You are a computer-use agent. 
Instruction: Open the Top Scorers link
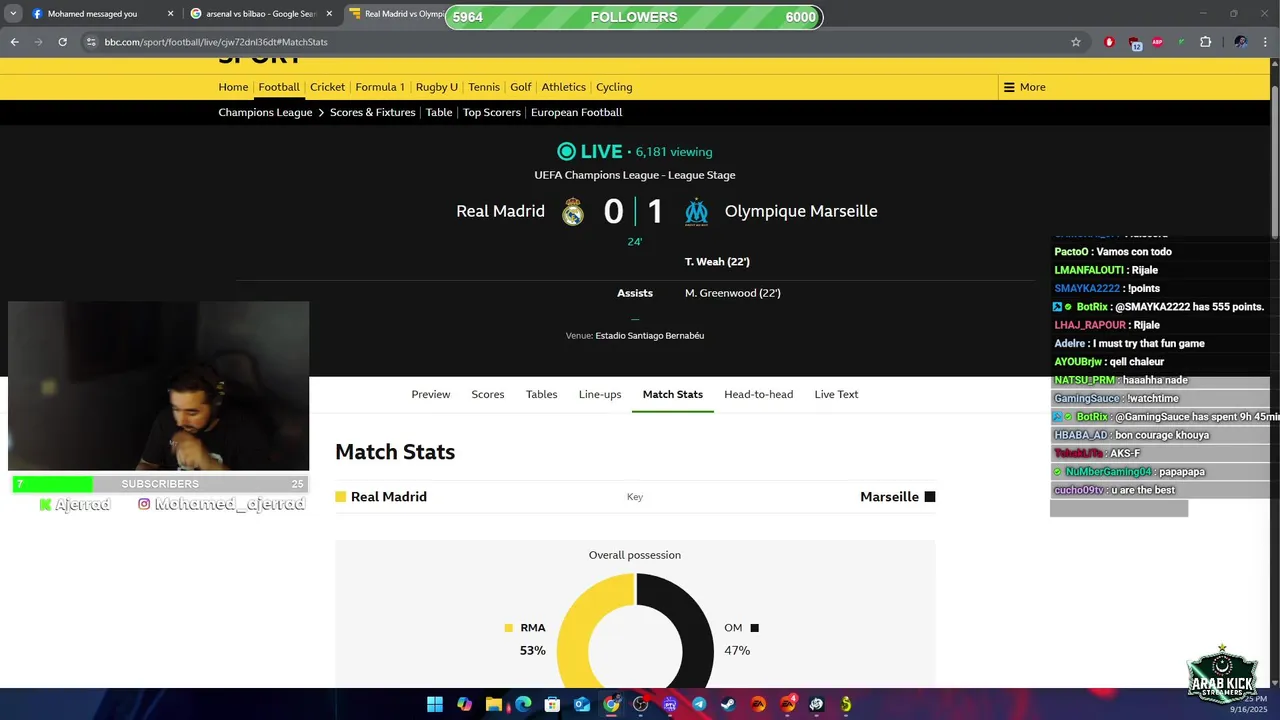click(492, 112)
